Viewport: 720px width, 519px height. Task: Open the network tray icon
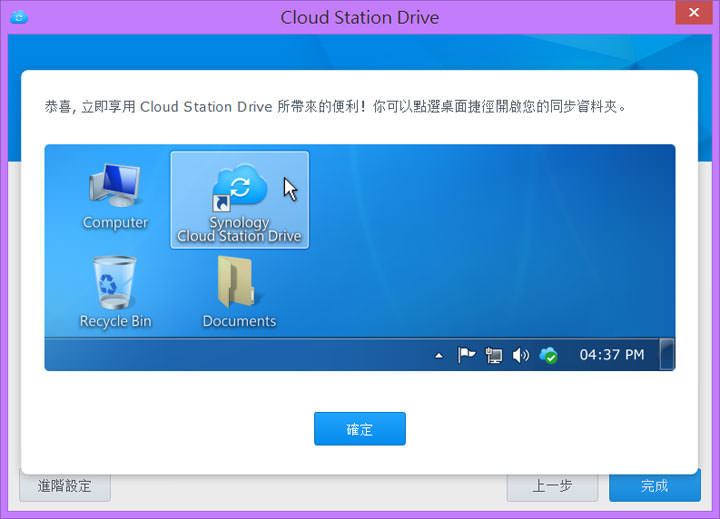coord(493,355)
